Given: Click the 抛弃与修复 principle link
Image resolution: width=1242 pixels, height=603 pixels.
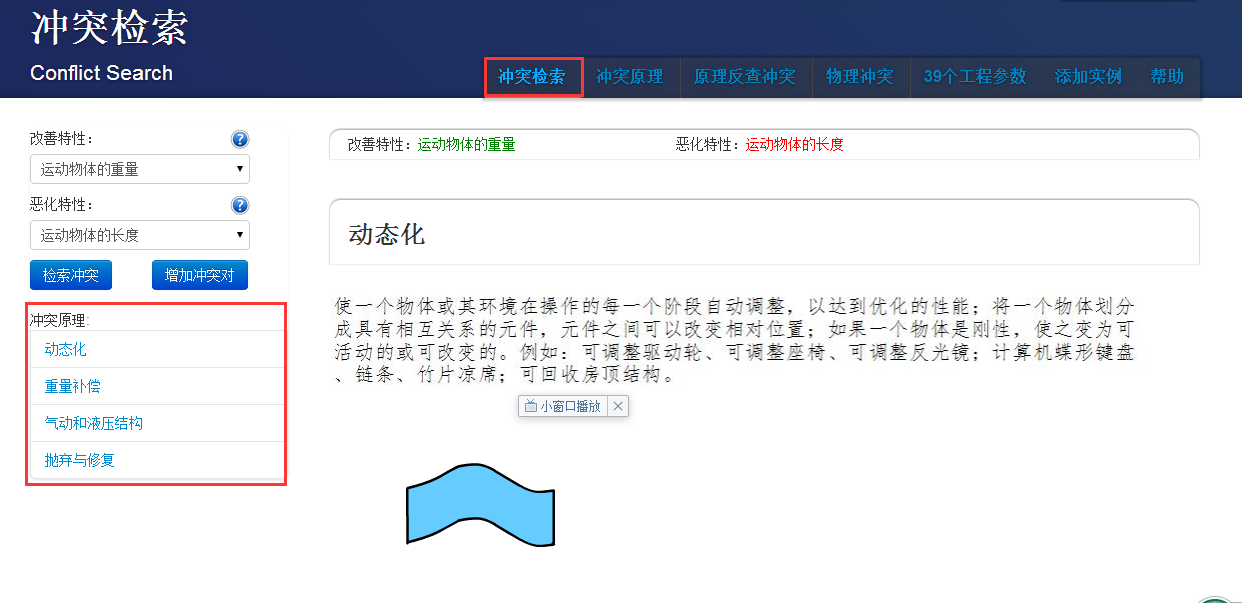Looking at the screenshot, I should [80, 460].
